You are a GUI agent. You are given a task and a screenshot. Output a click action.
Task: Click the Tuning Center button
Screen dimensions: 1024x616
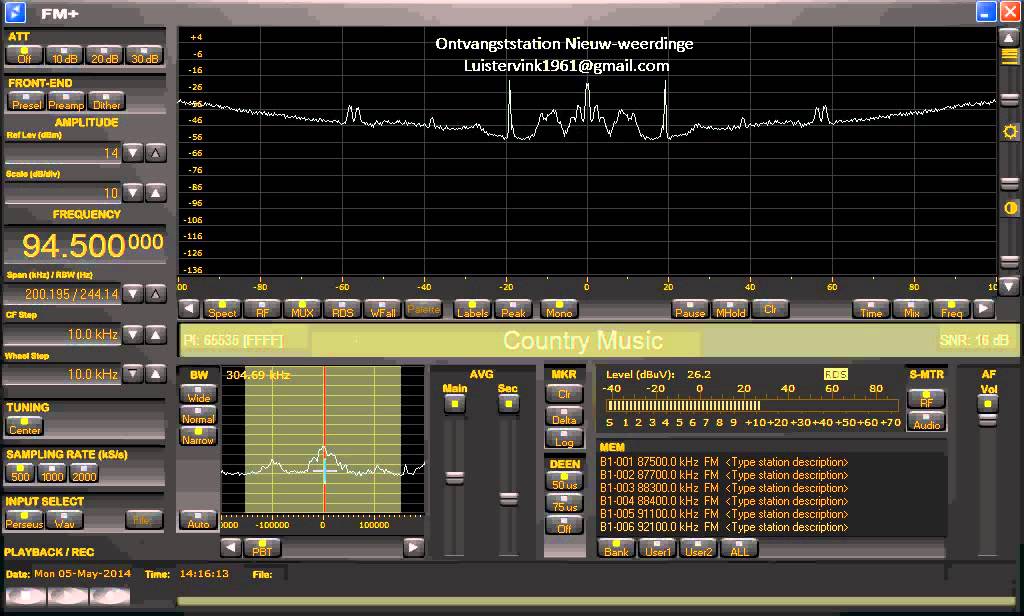click(25, 427)
